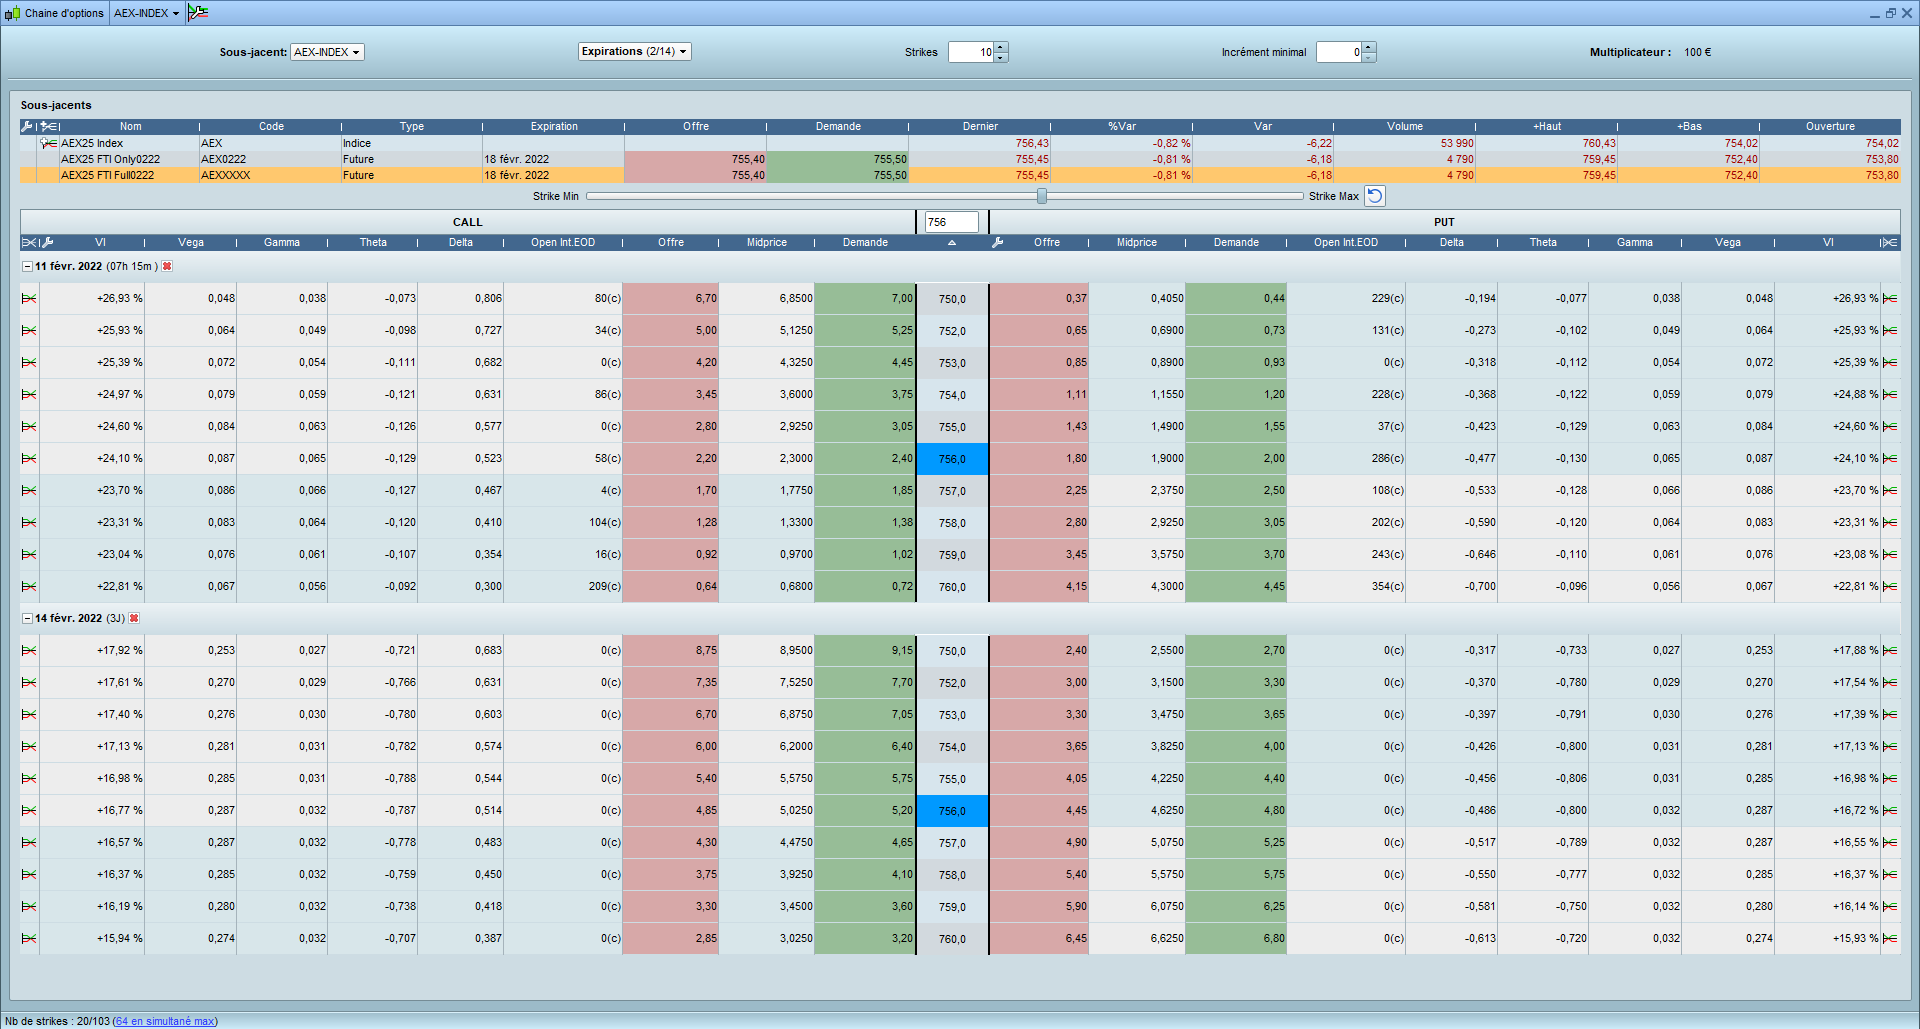Image resolution: width=1920 pixels, height=1029 pixels.
Task: Open the '64 en simultané max' link
Action: (x=165, y=1021)
